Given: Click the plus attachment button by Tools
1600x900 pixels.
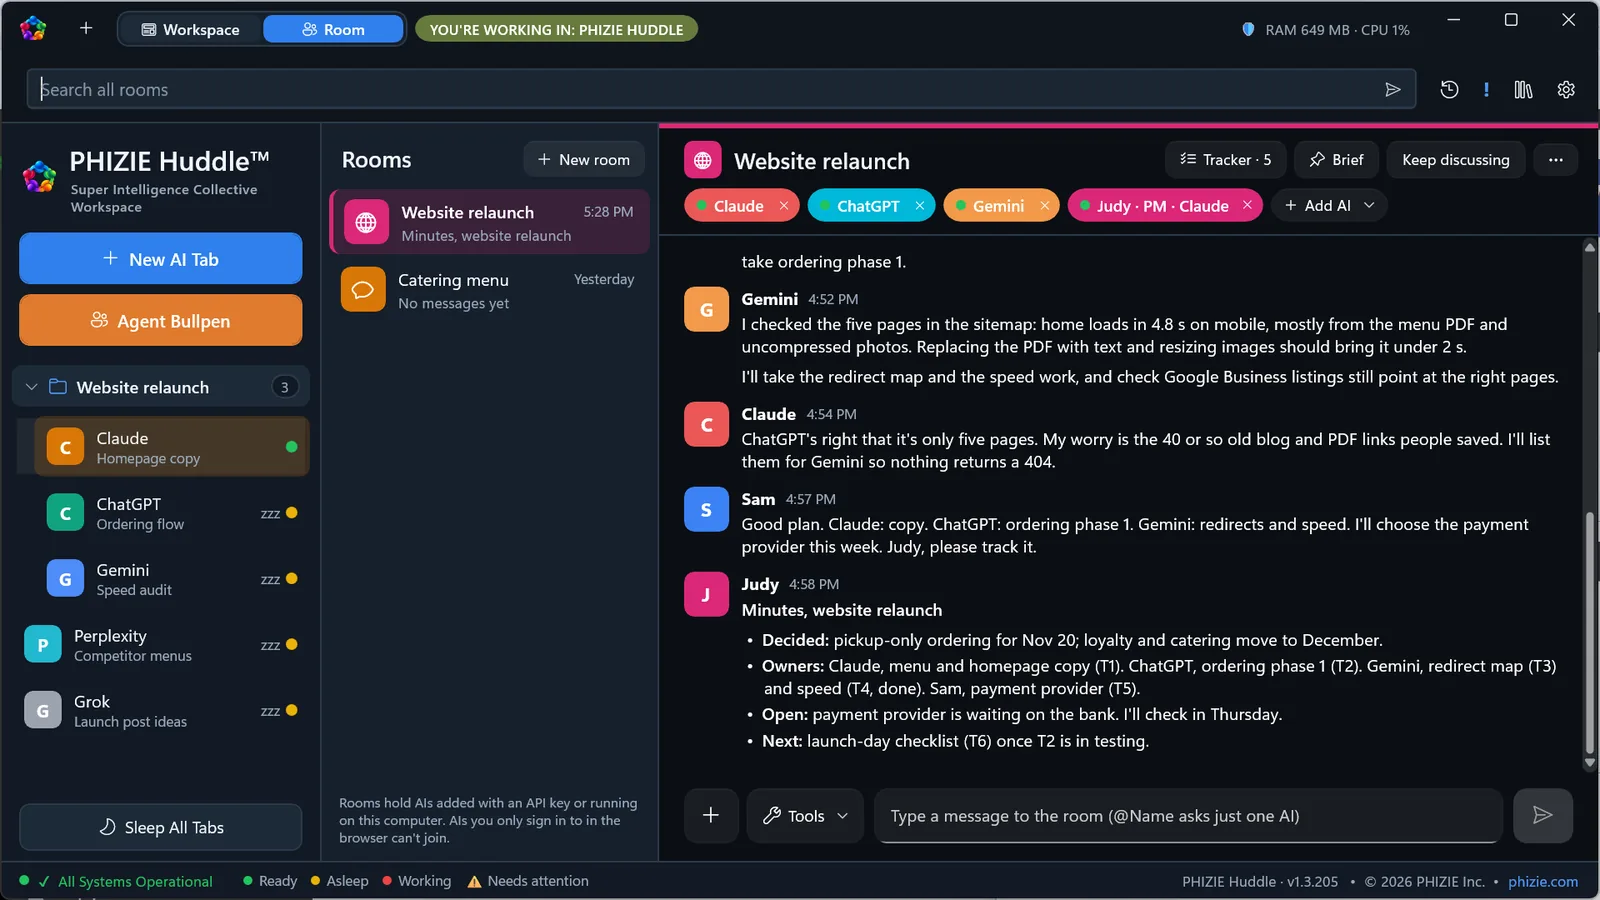Looking at the screenshot, I should 711,815.
